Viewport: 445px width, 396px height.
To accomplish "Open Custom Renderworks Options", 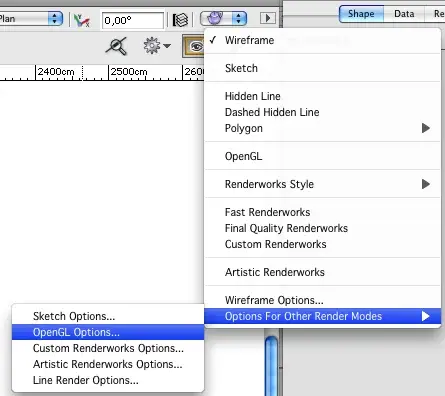I will point(108,348).
